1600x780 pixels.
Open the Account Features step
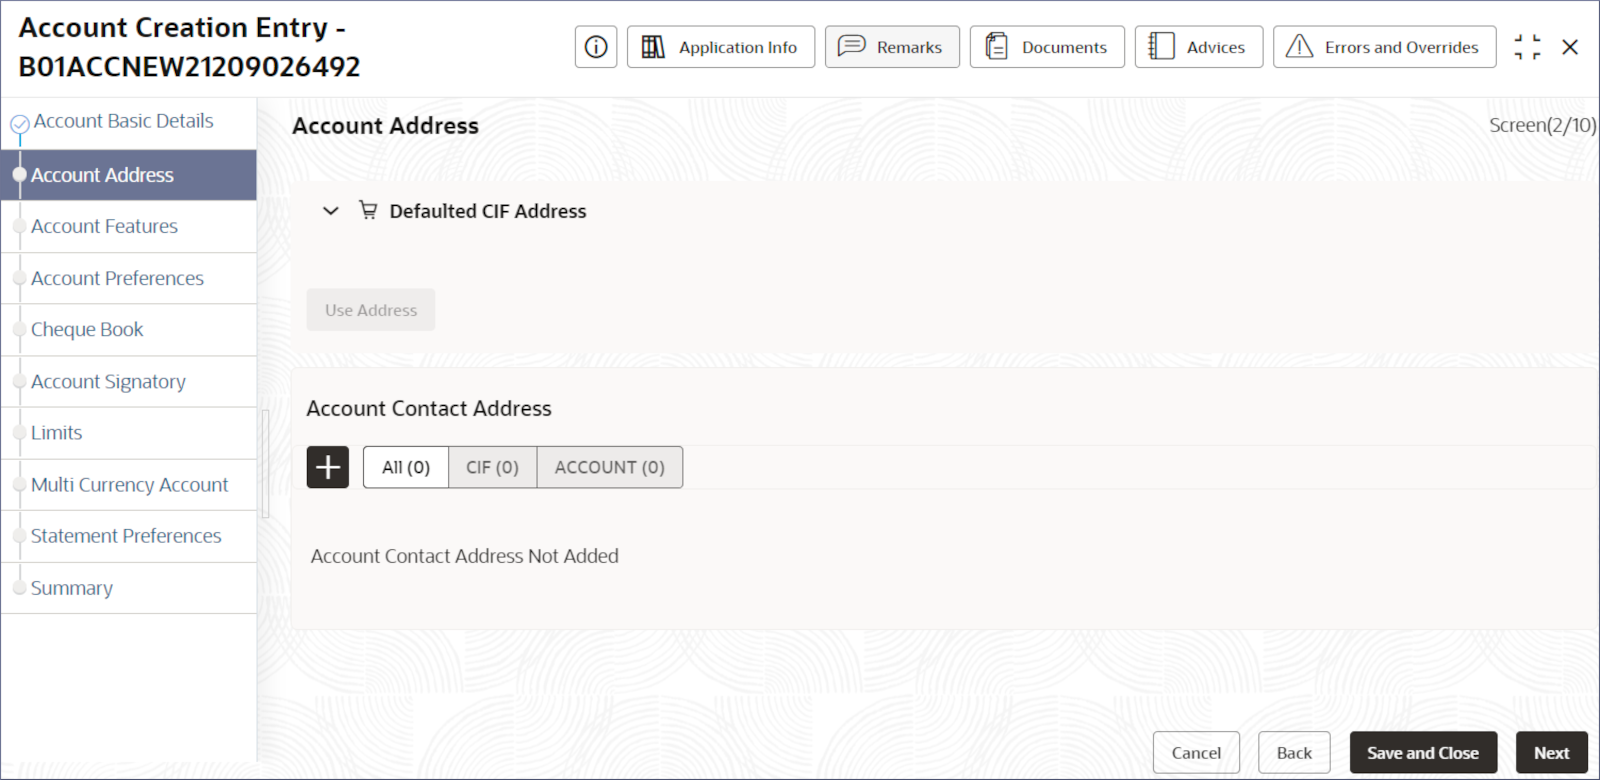pos(128,227)
